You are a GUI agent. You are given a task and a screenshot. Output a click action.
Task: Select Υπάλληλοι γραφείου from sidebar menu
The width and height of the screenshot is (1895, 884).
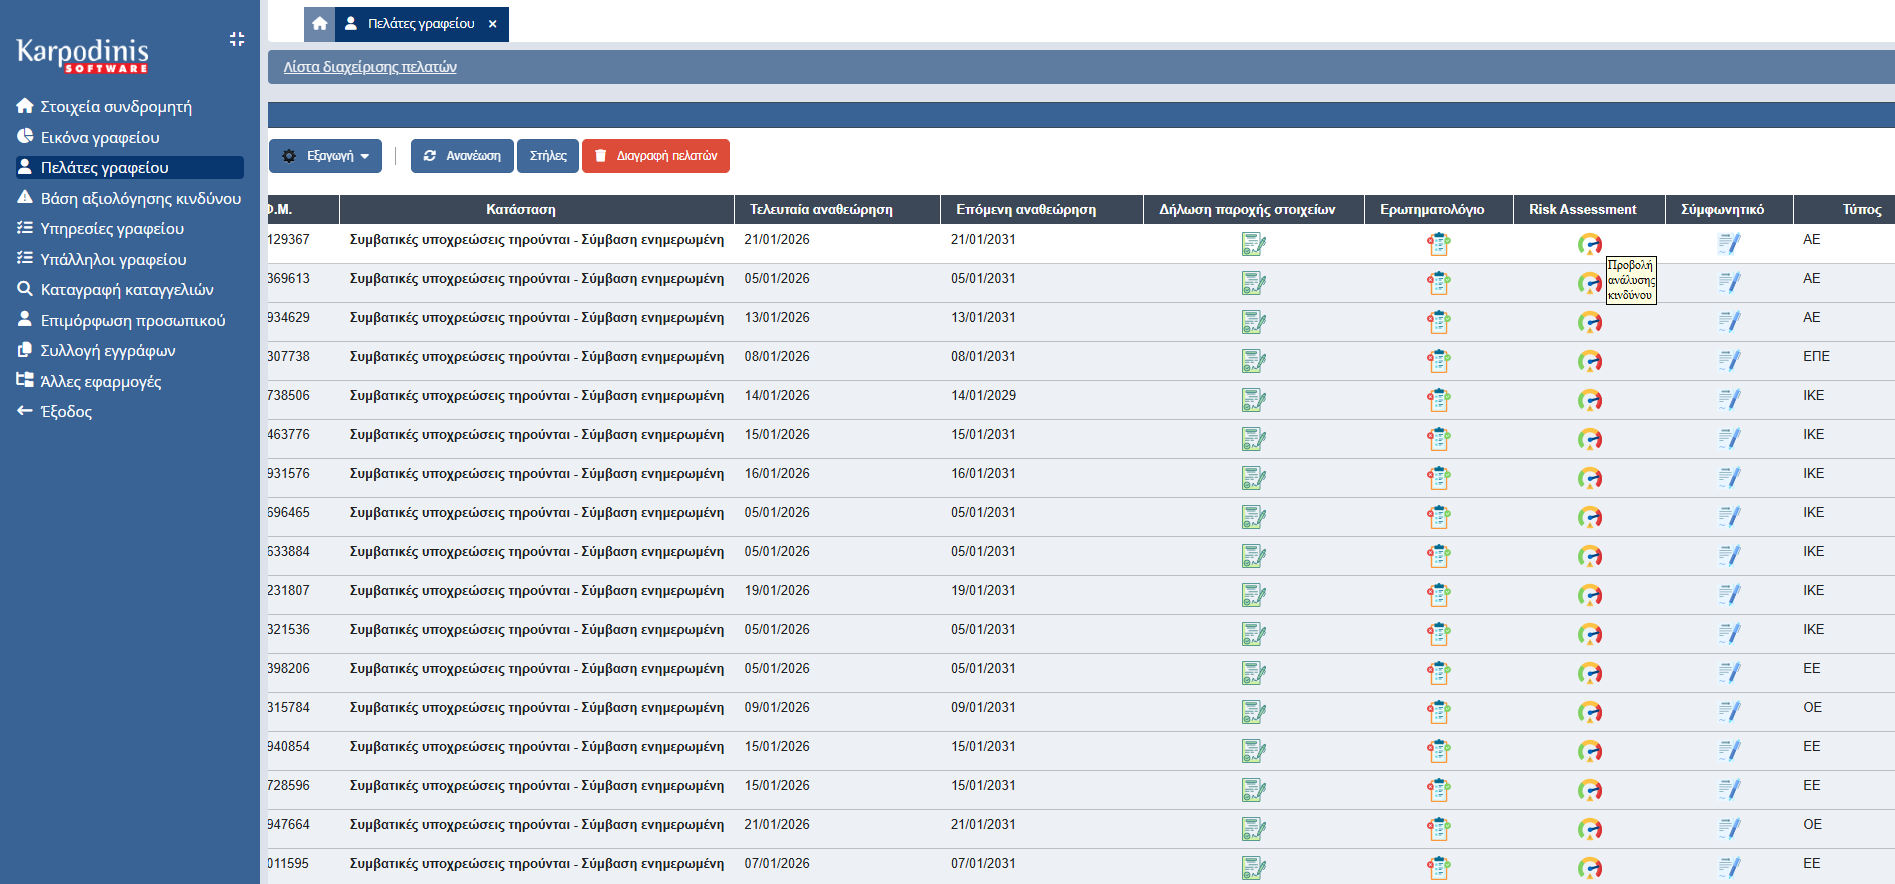113,260
